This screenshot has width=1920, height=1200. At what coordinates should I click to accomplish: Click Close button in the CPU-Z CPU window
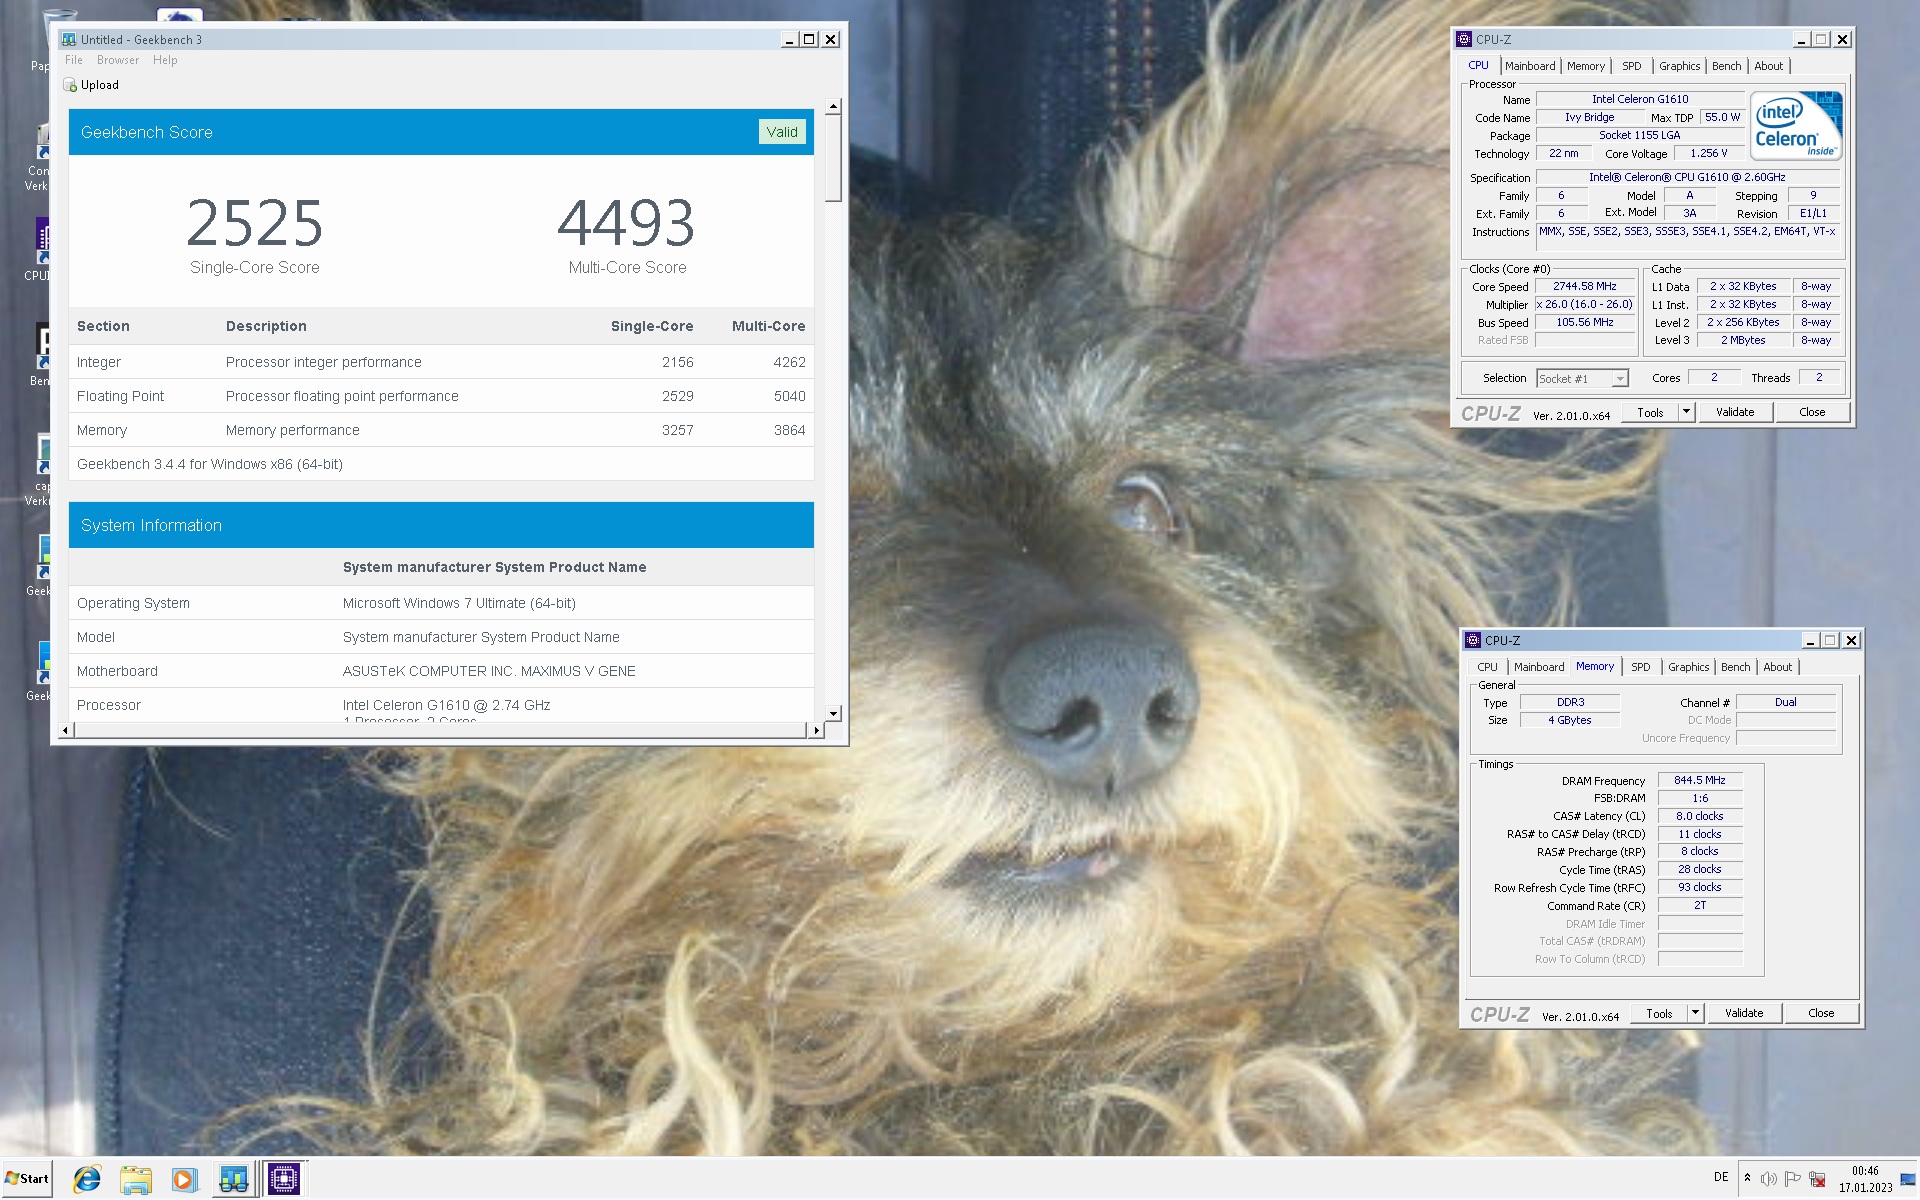[1812, 412]
